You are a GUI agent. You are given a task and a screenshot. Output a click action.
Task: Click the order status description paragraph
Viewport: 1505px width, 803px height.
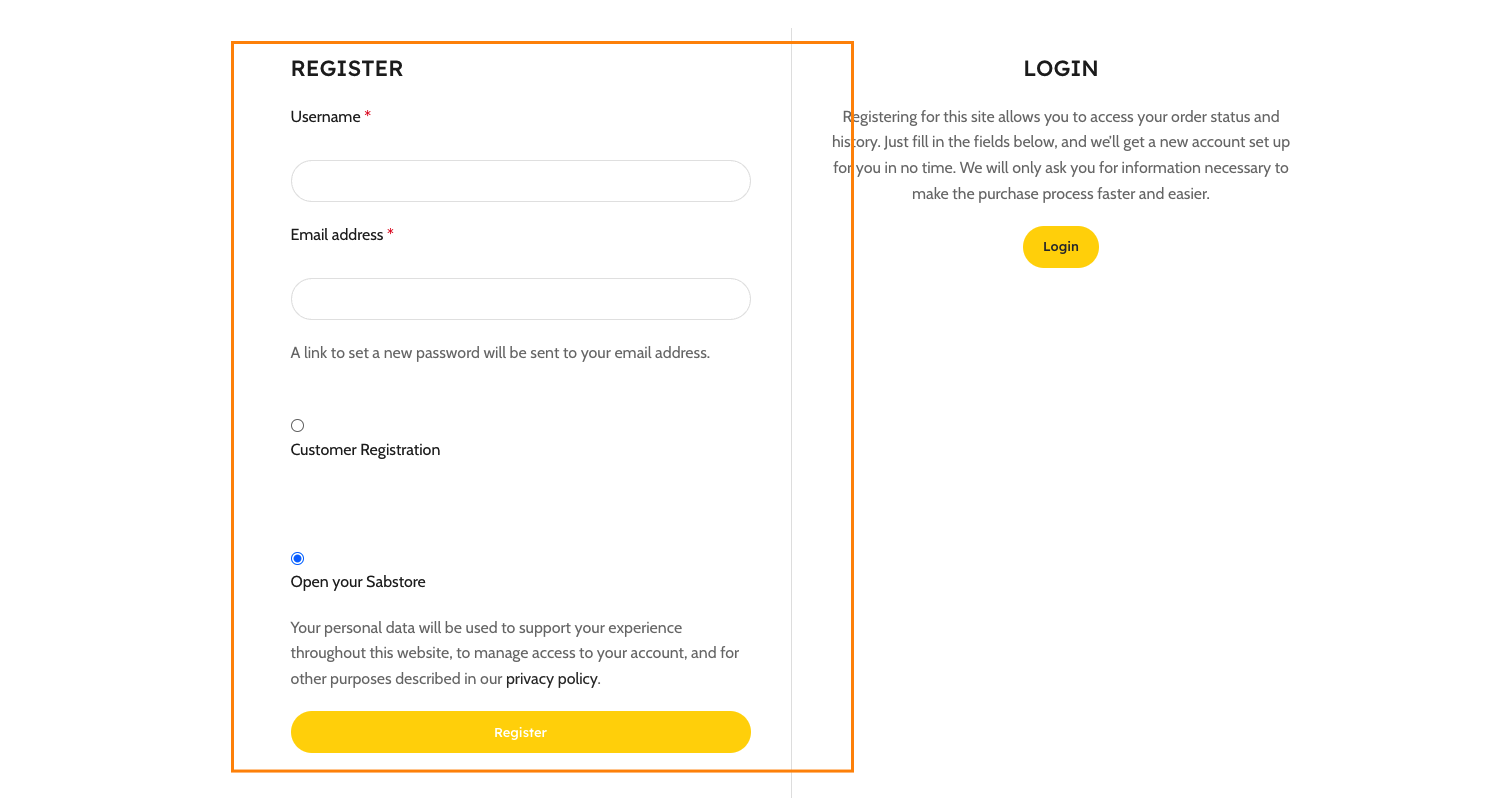click(1061, 155)
